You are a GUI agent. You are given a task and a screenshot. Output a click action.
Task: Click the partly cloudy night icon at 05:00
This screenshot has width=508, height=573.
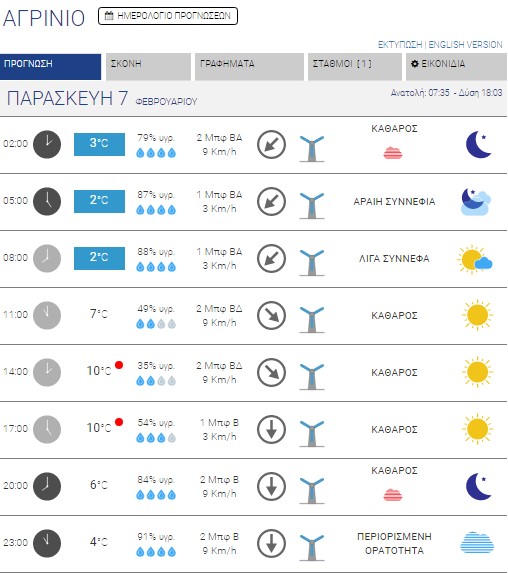[476, 201]
